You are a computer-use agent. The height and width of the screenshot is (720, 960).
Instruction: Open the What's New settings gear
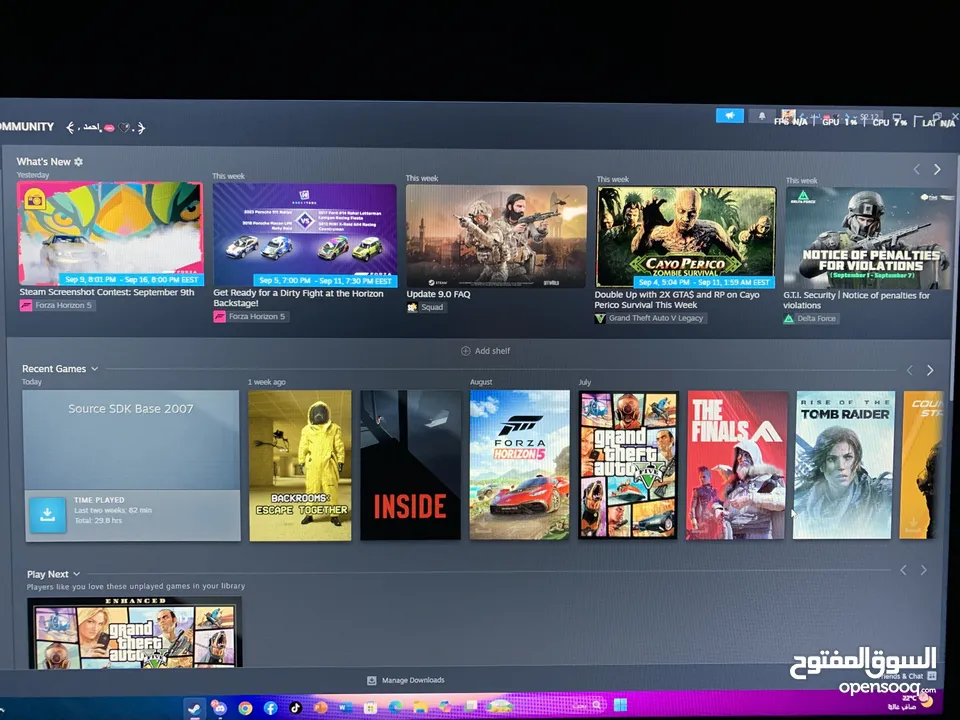coord(78,162)
